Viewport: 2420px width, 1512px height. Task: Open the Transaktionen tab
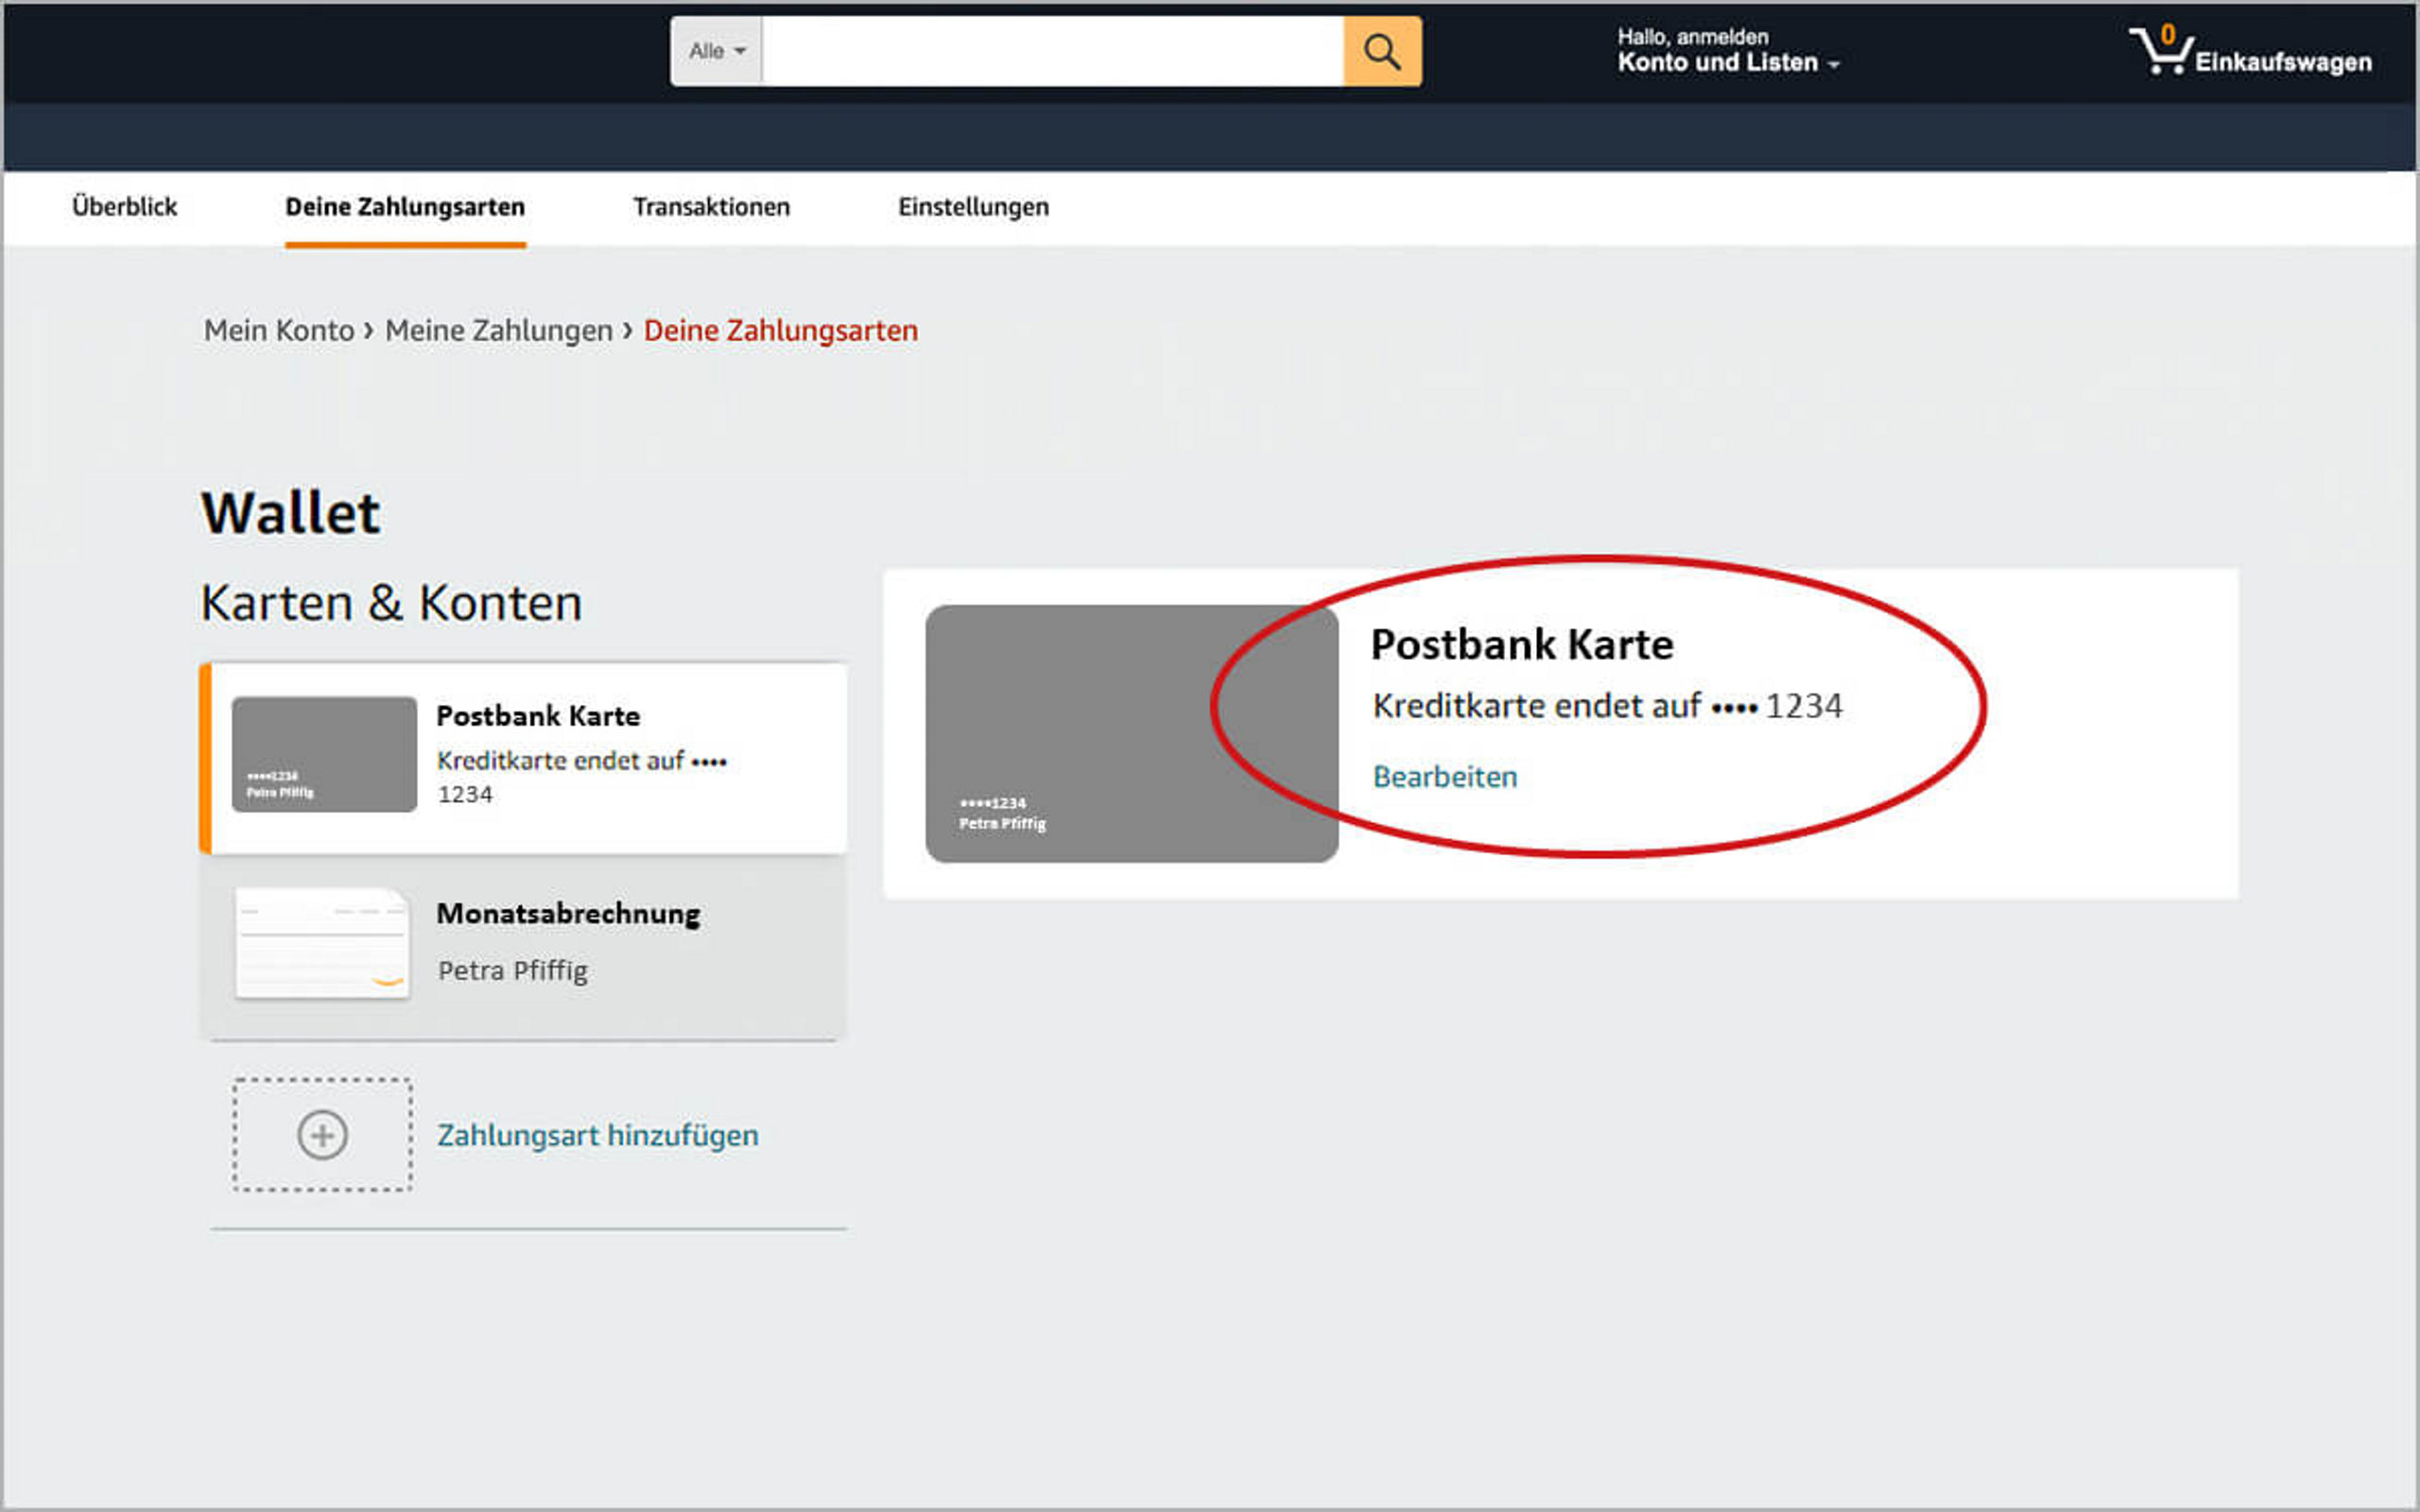click(x=711, y=207)
